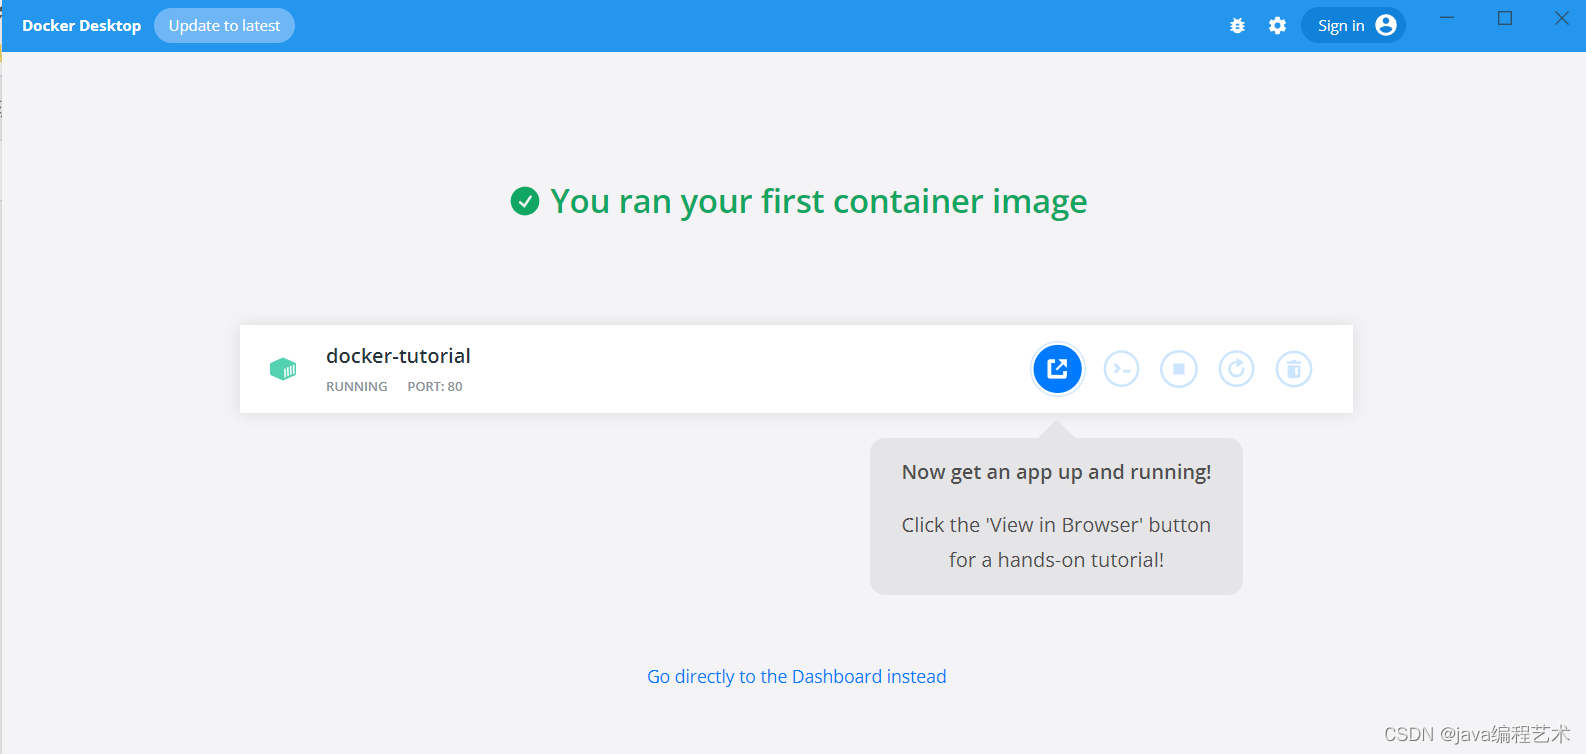
Task: Click Update to latest button
Action: coord(224,26)
